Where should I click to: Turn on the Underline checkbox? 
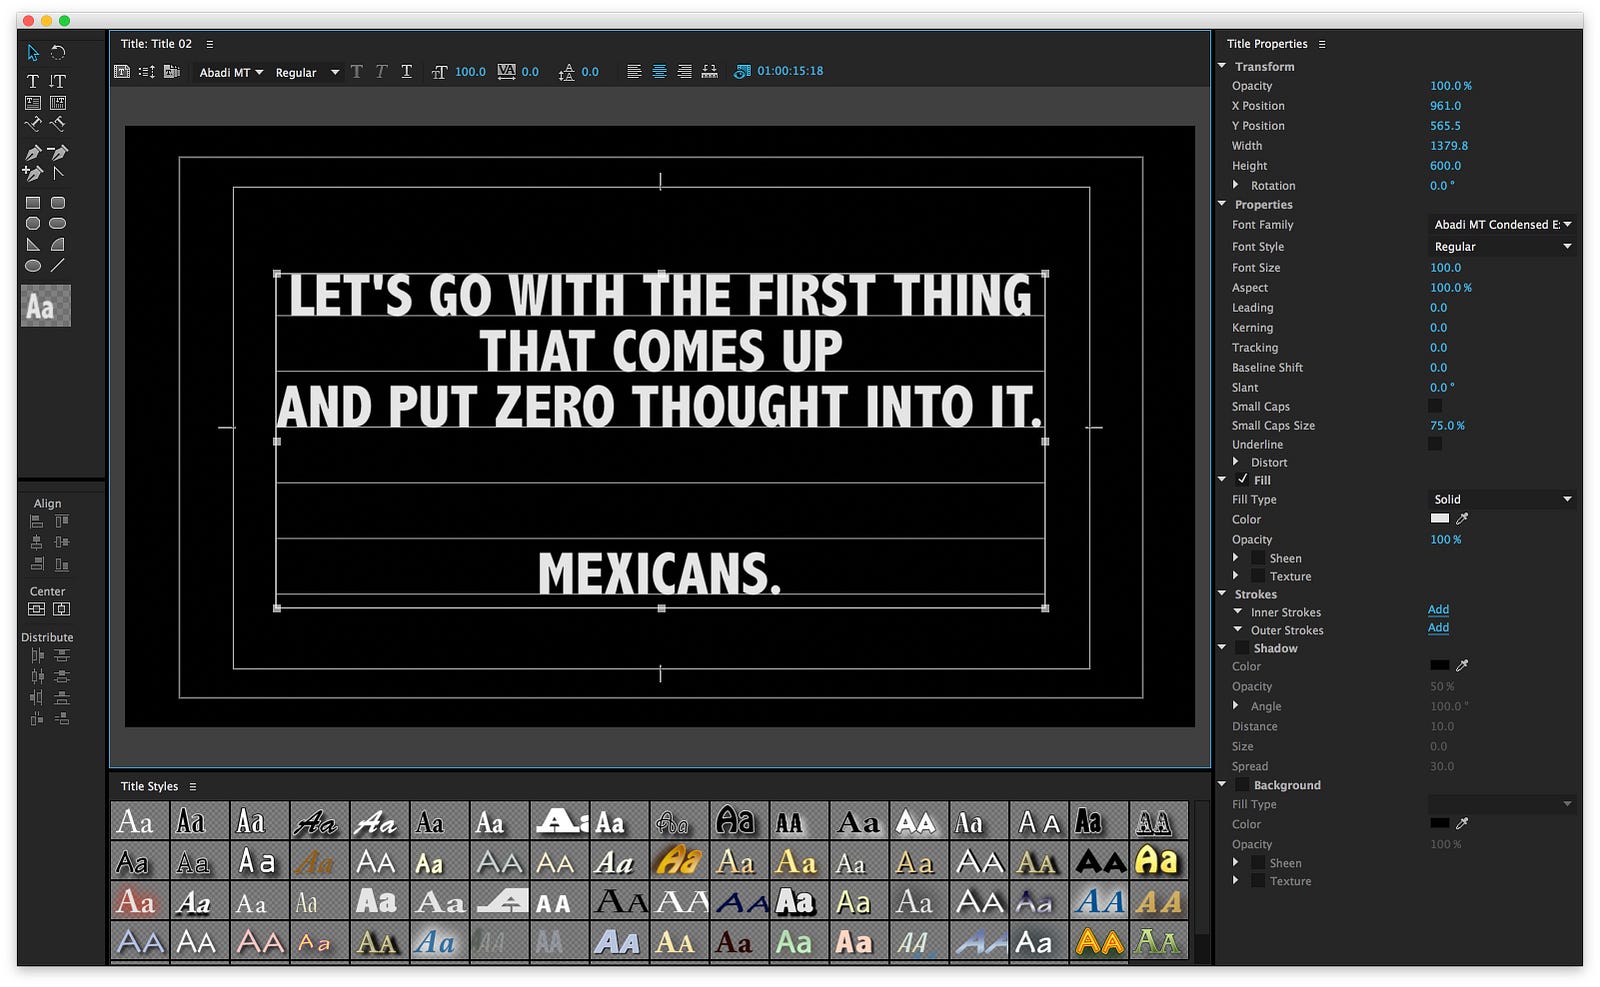click(x=1435, y=444)
